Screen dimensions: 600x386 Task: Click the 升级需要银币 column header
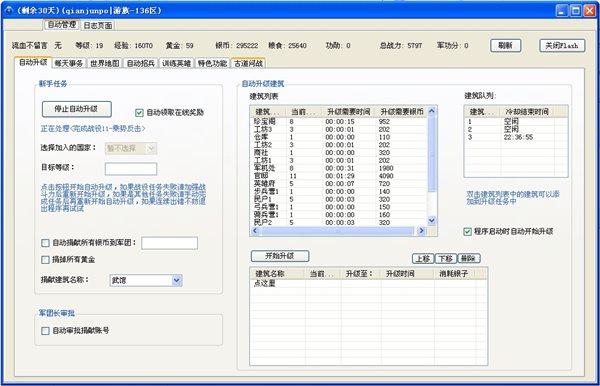401,112
